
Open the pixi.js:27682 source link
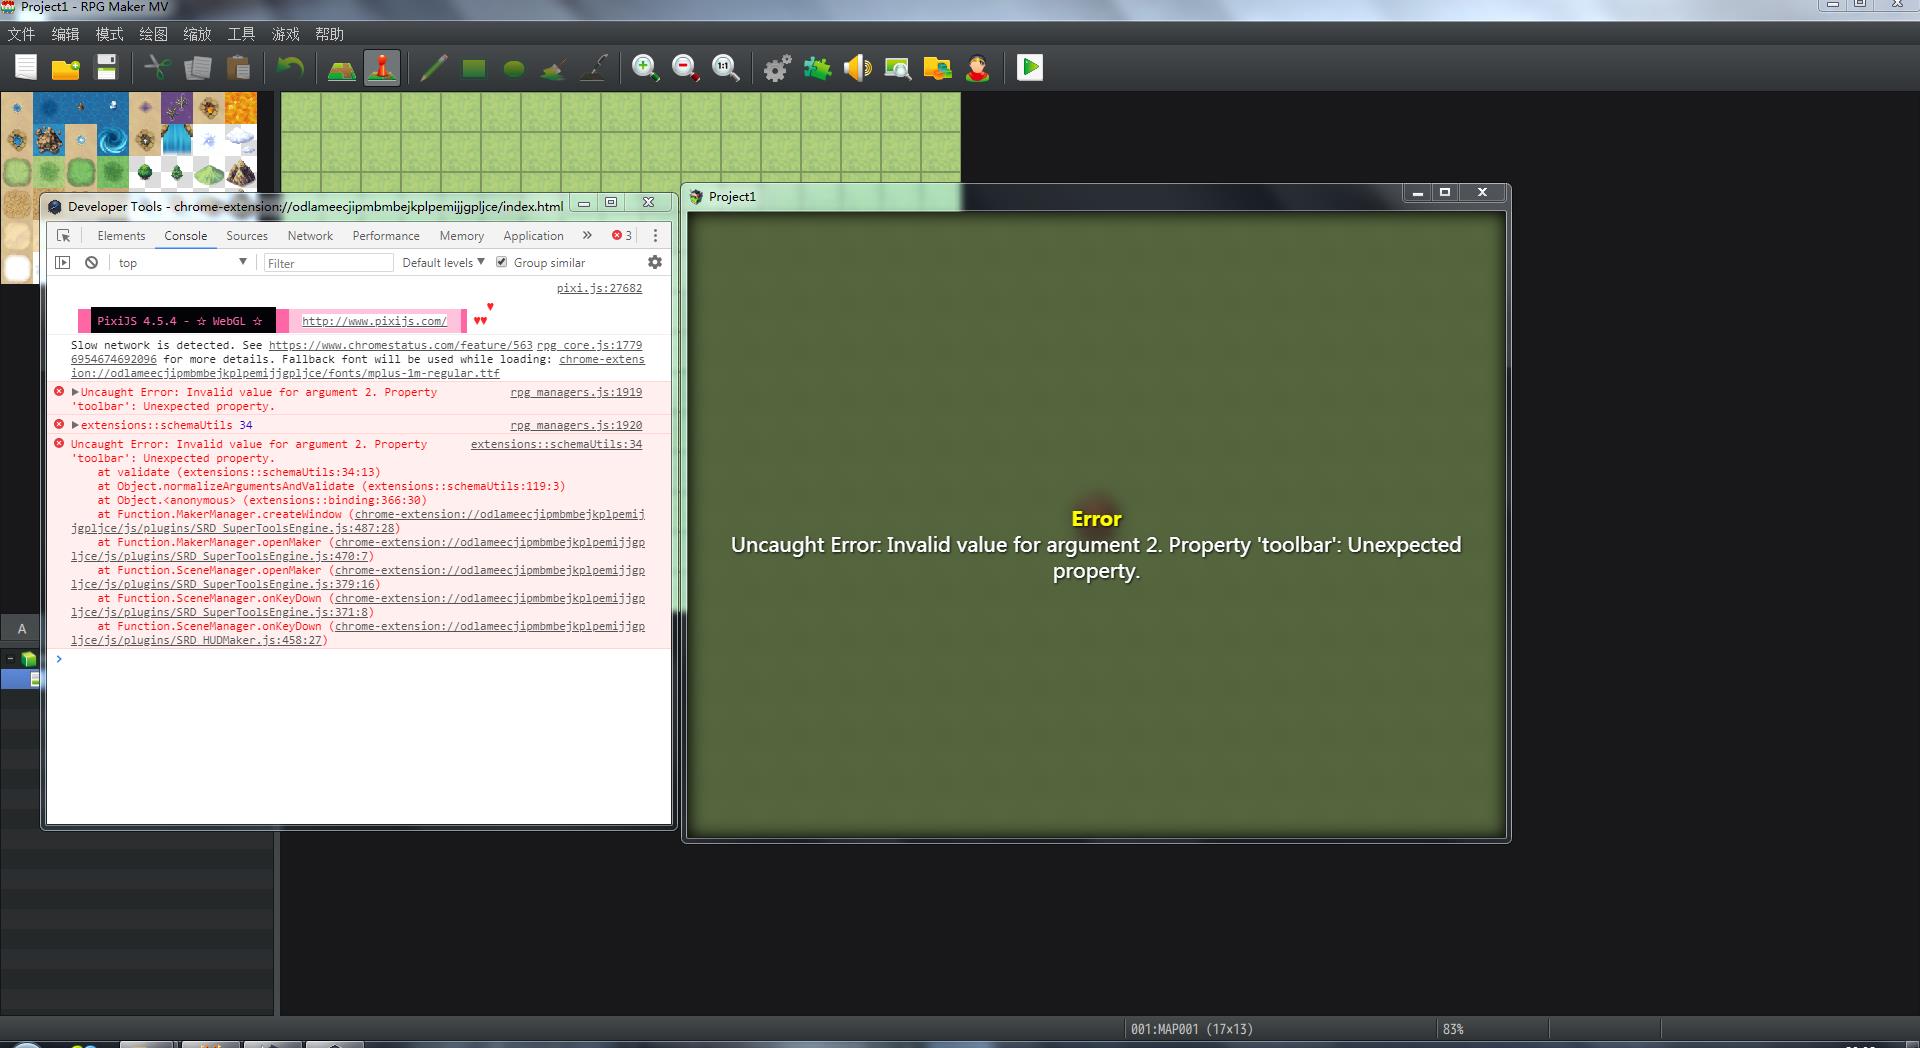599,288
